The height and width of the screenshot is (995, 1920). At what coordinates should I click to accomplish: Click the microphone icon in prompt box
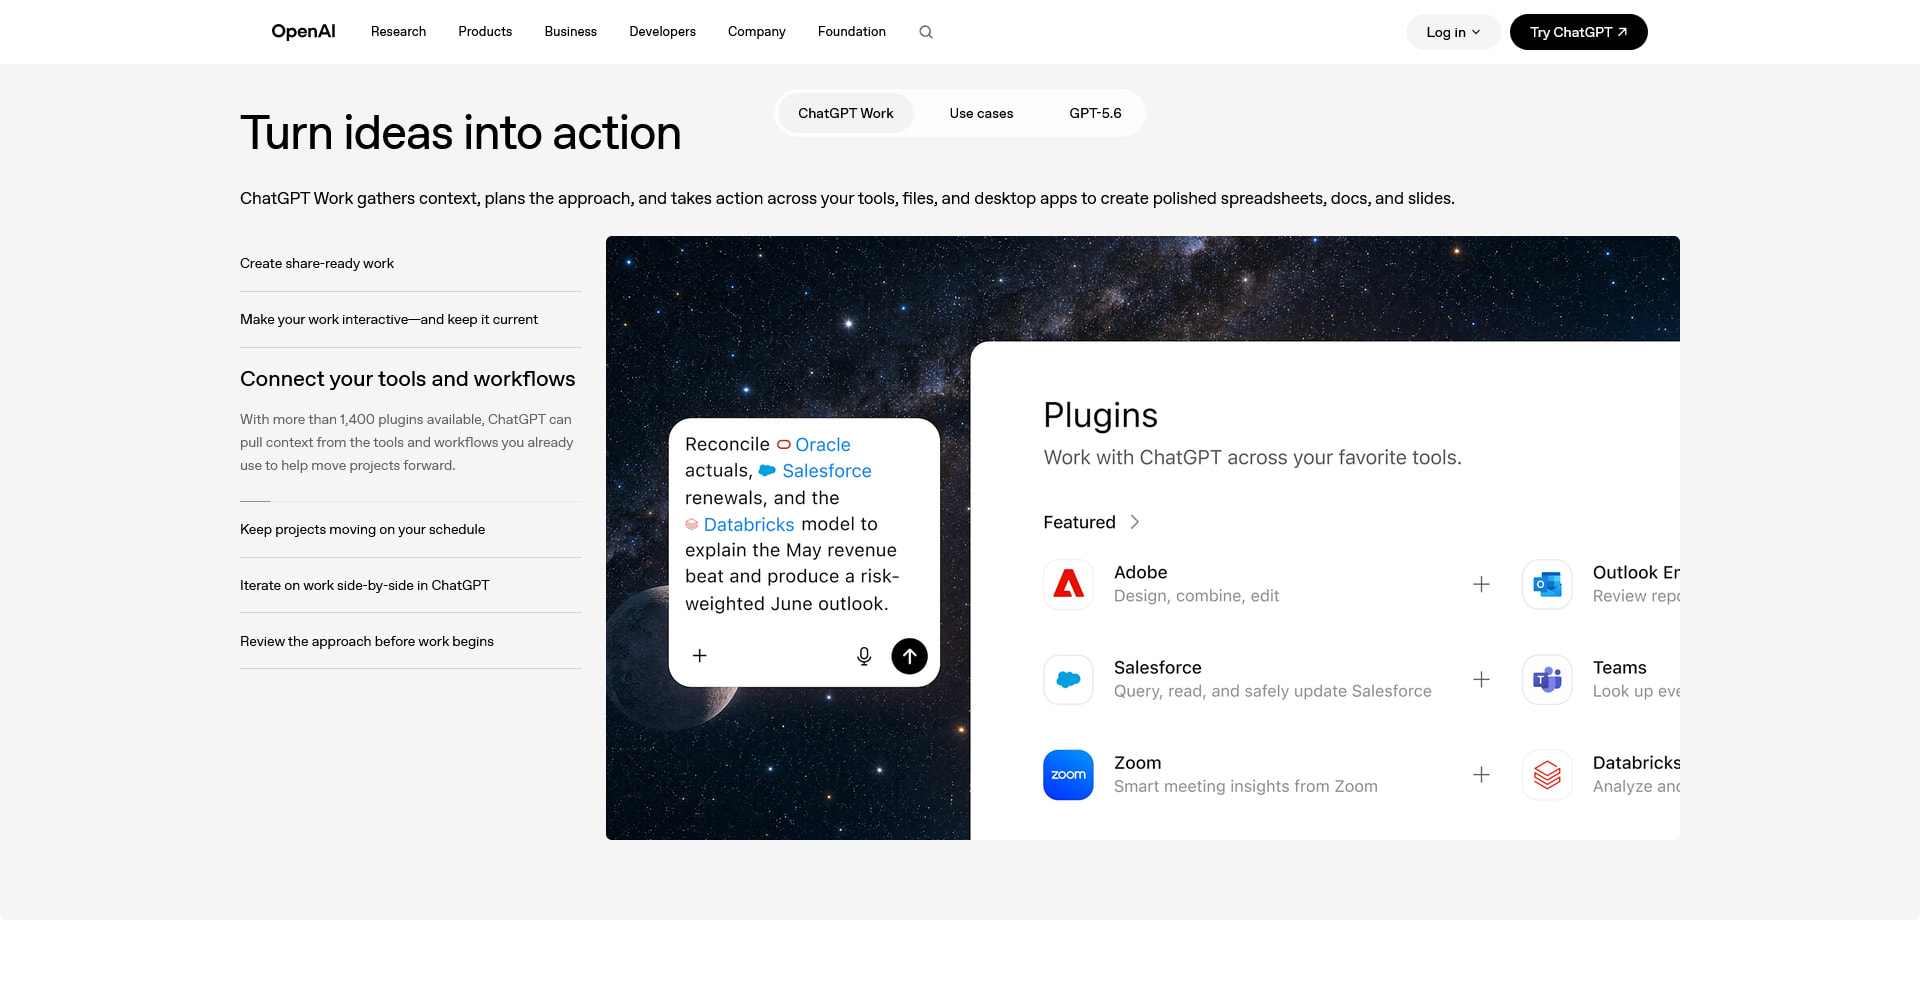[864, 656]
